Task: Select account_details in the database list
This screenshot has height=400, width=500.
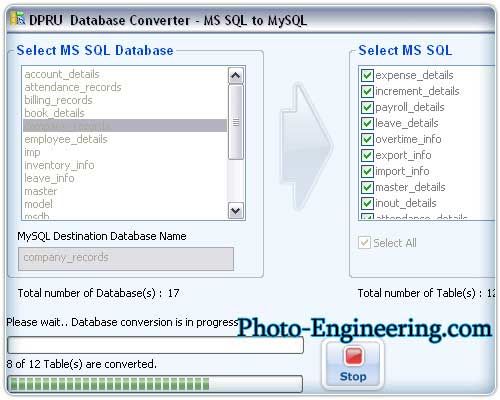Action: 62,74
